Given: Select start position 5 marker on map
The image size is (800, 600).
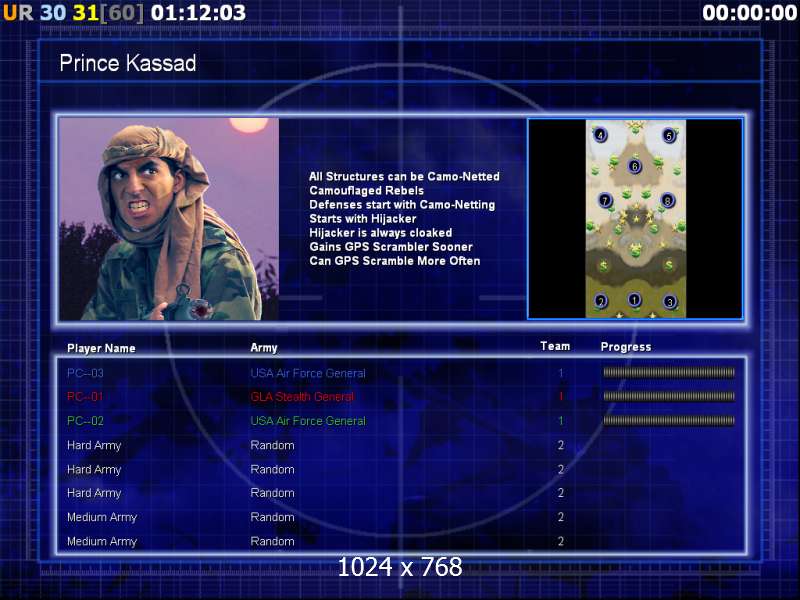Looking at the screenshot, I should [x=669, y=135].
